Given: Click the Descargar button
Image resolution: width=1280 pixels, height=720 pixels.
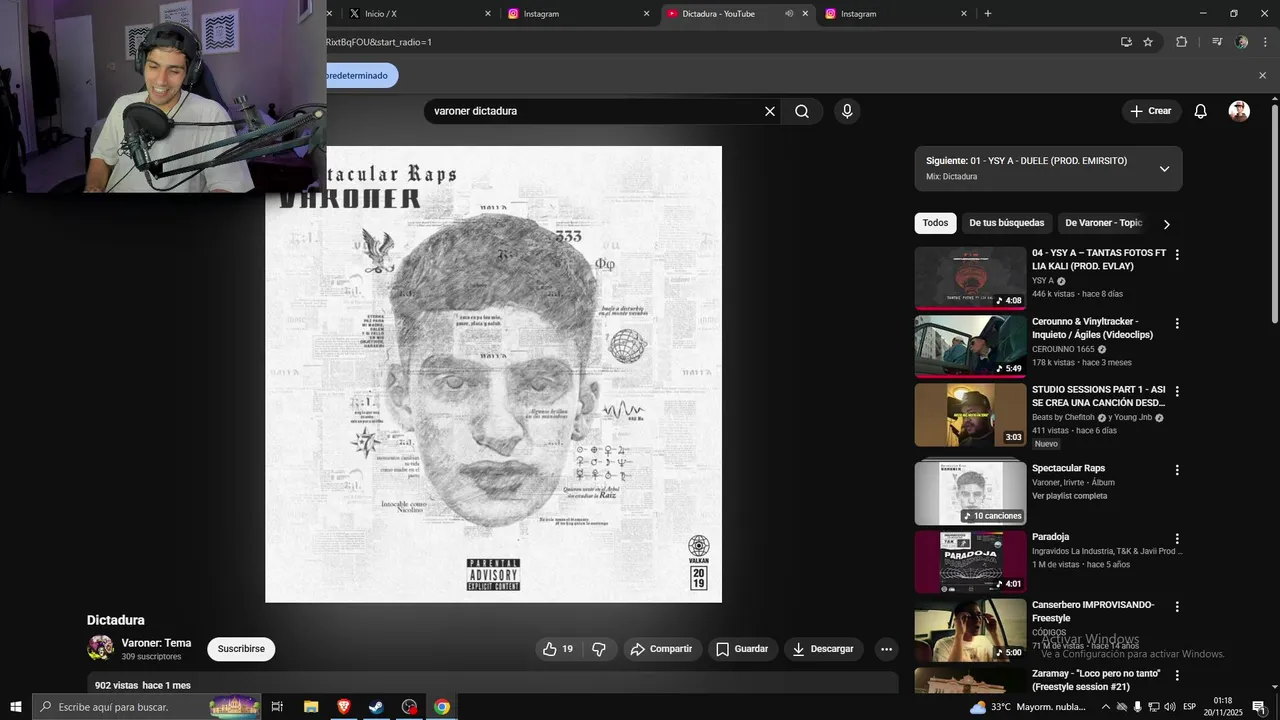Looking at the screenshot, I should pyautogui.click(x=824, y=649).
